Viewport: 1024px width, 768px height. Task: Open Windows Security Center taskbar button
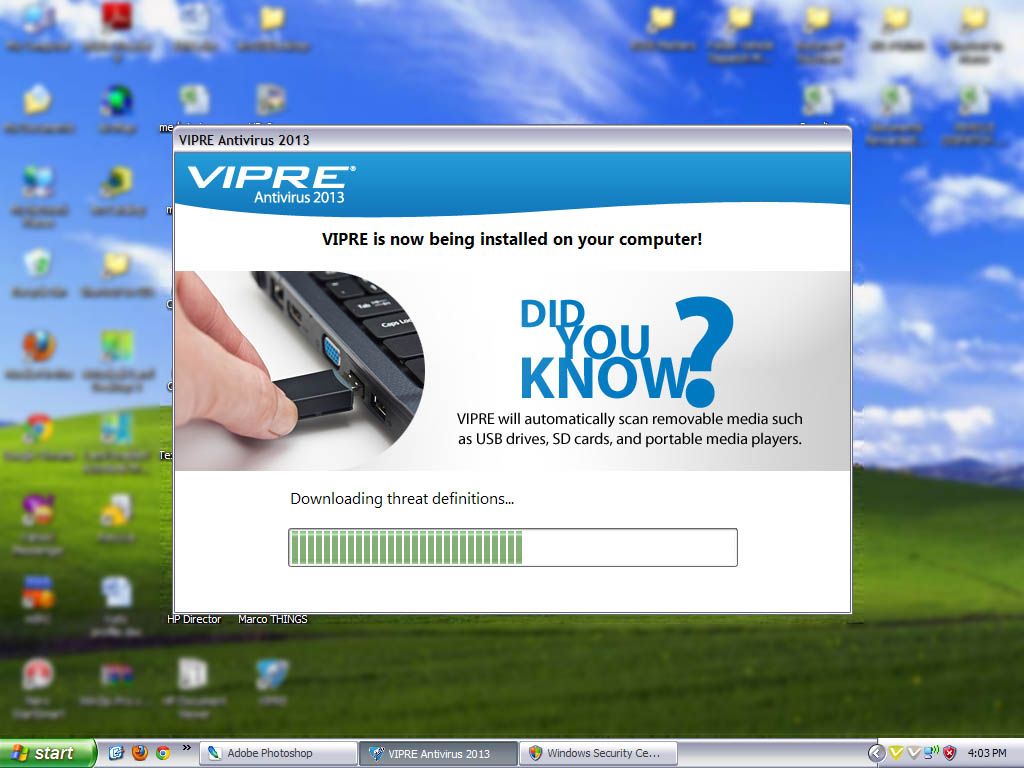click(x=598, y=753)
